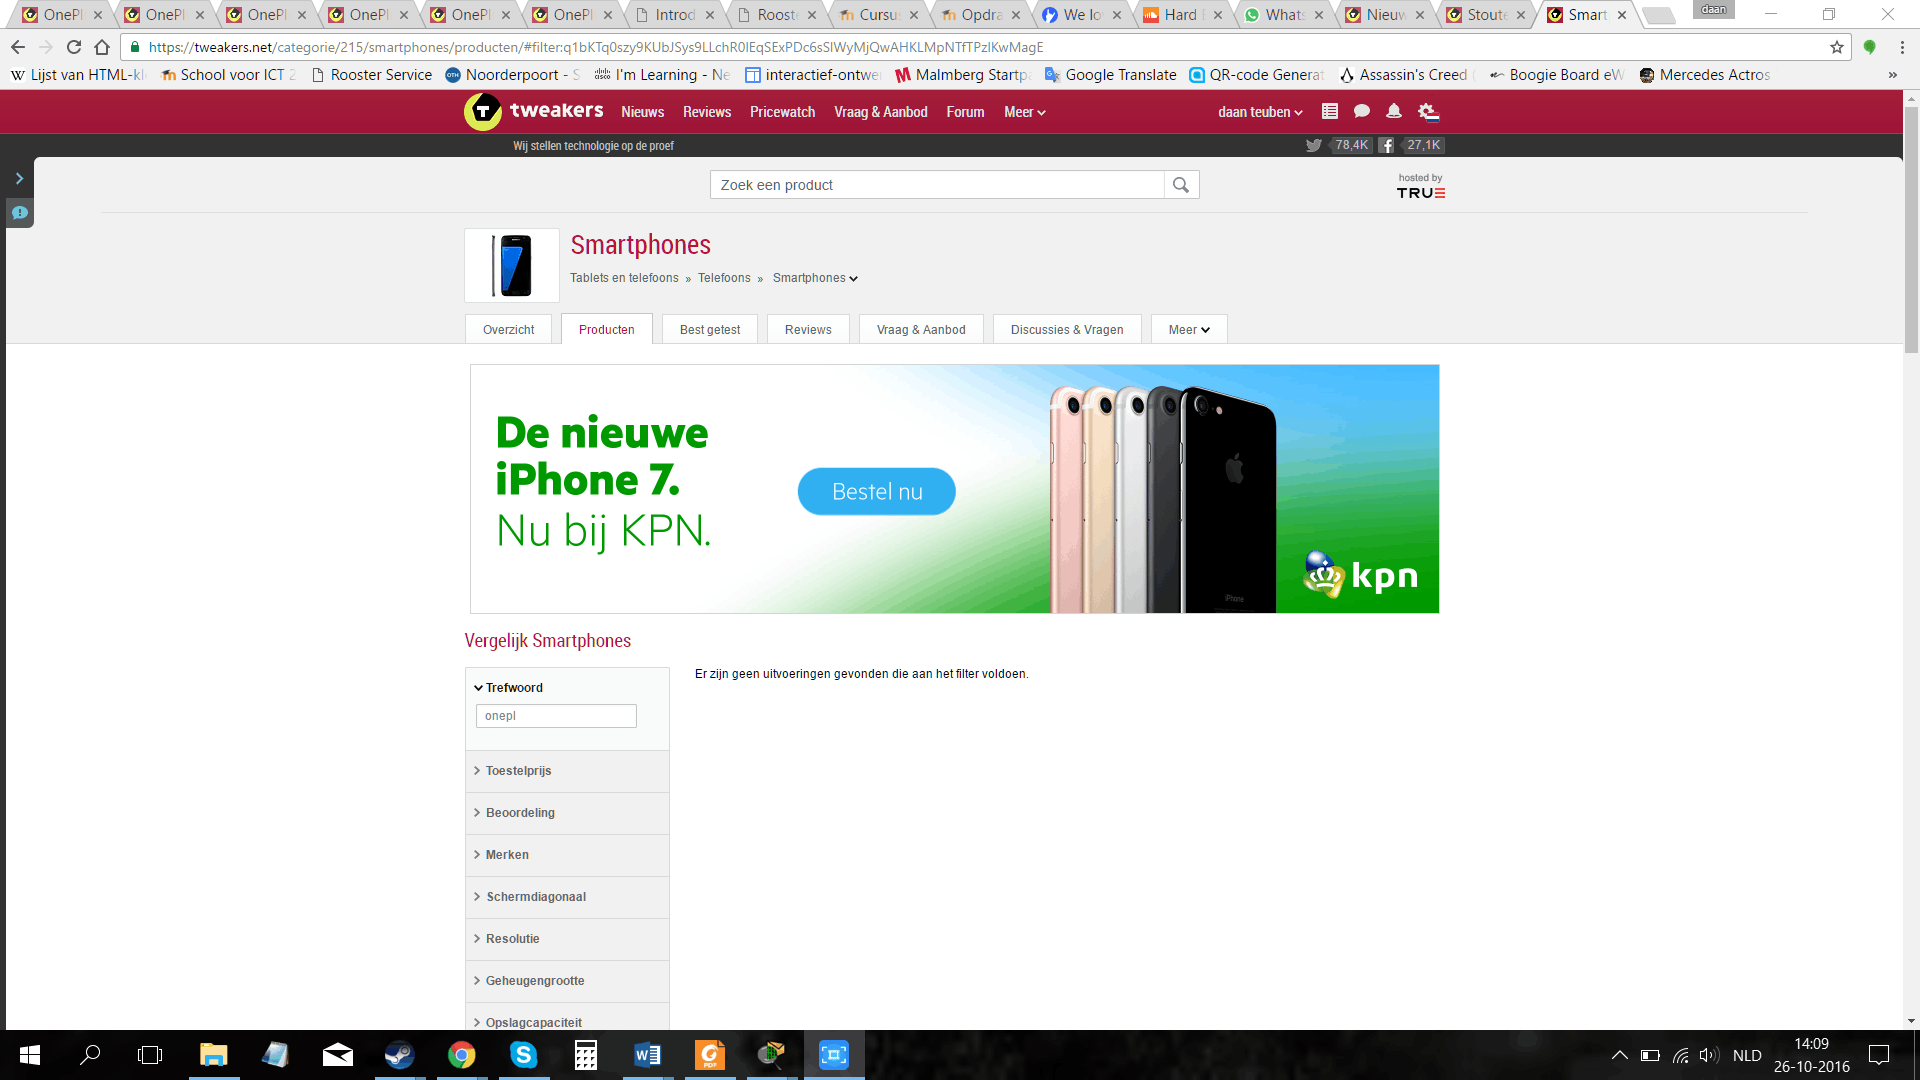Open the Discussies & Vragen tab
This screenshot has width=1920, height=1080.
click(1067, 329)
